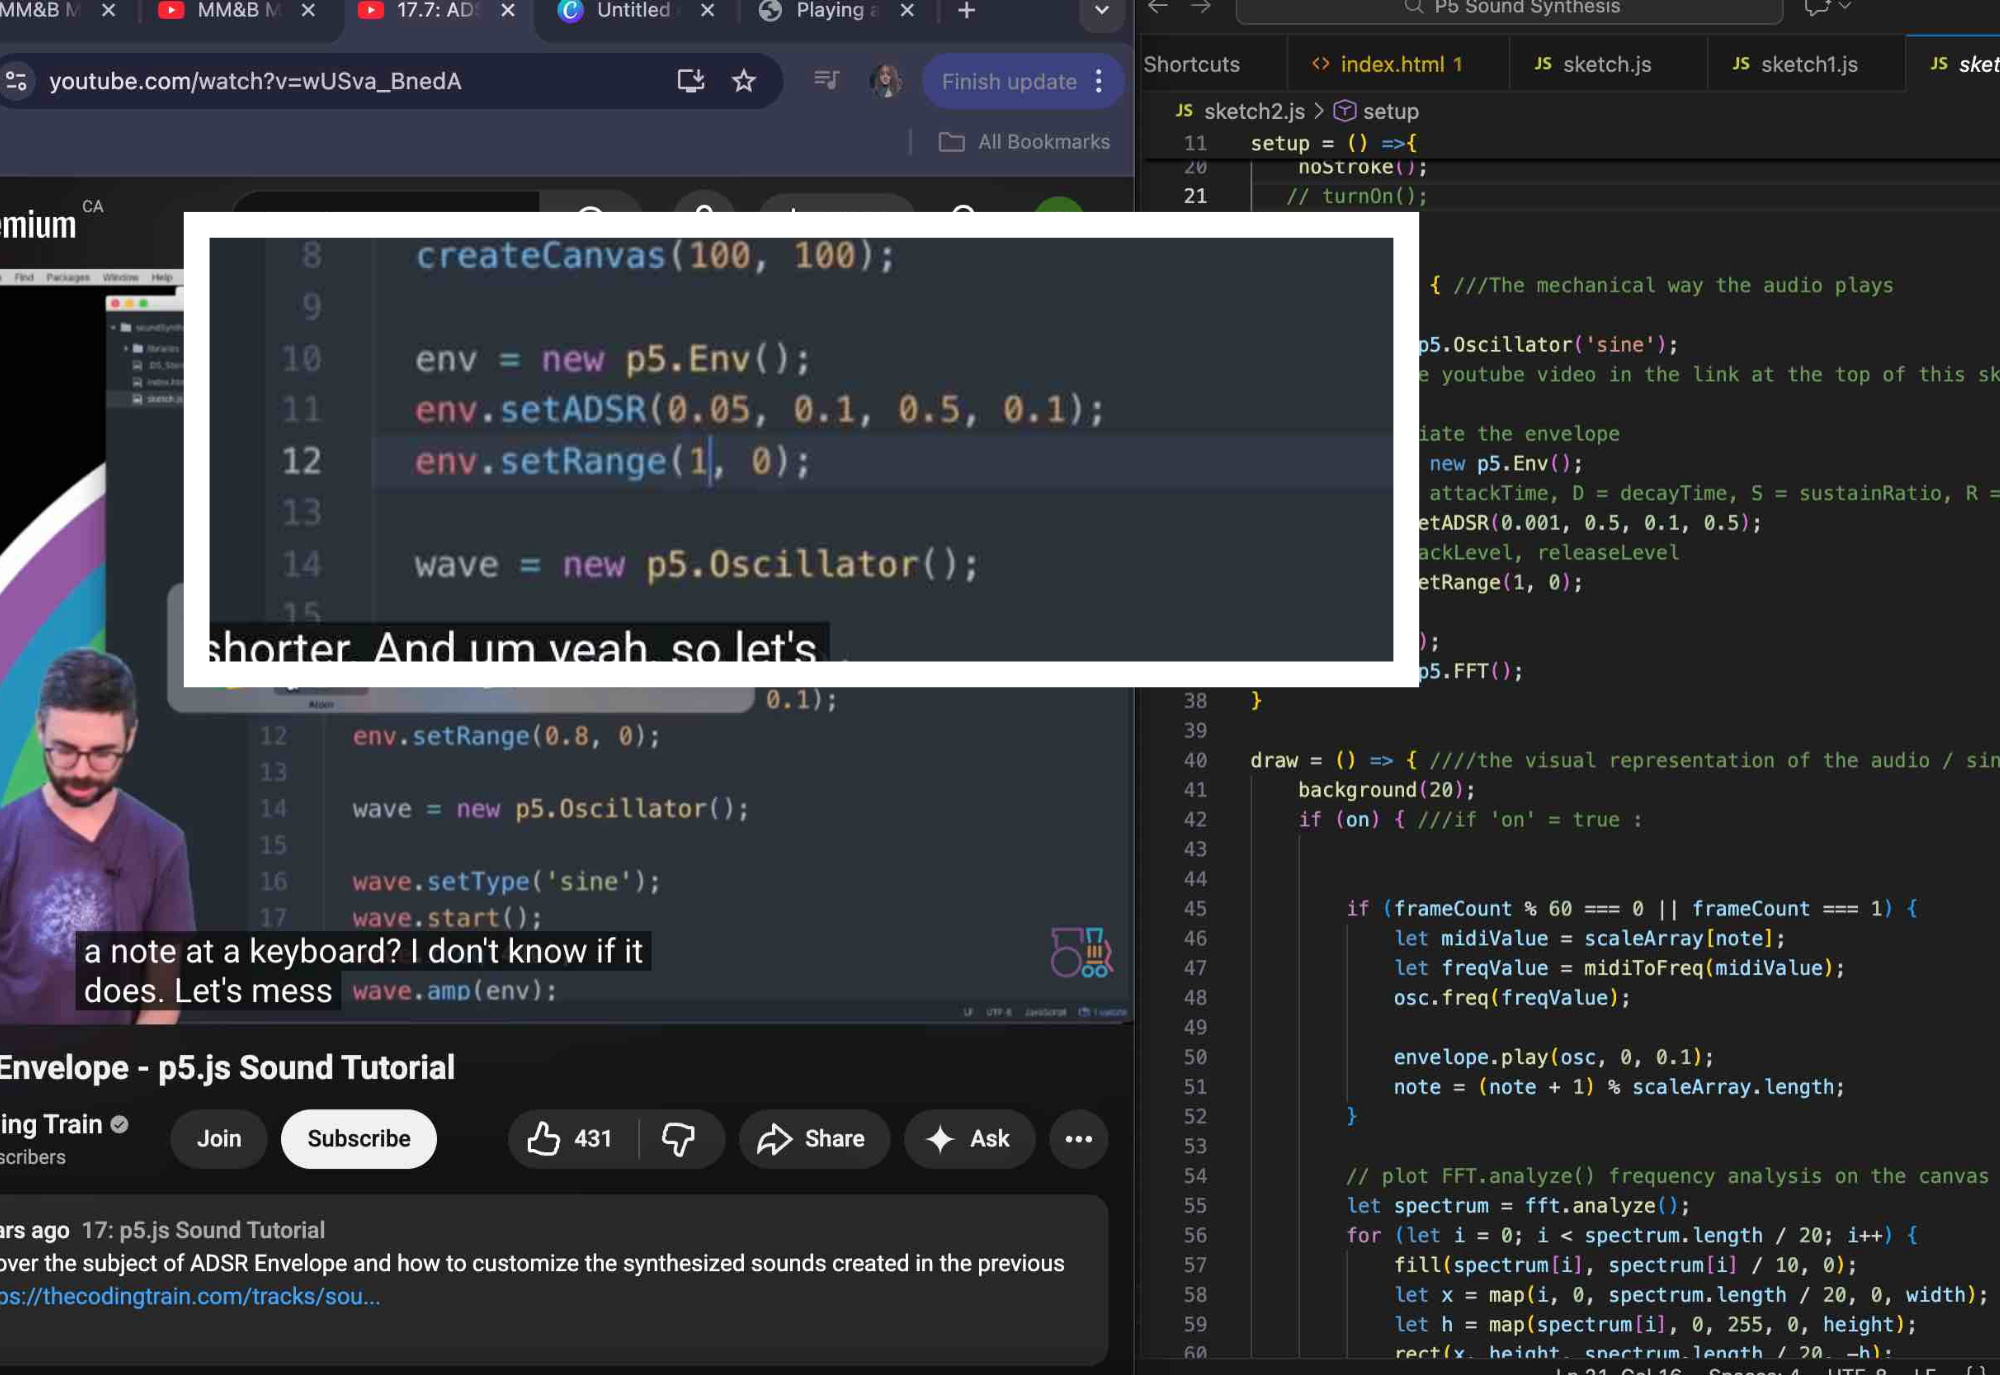
Task: Click the 'envelope.play(osc, 0, 0.1);' line
Action: click(1553, 1057)
